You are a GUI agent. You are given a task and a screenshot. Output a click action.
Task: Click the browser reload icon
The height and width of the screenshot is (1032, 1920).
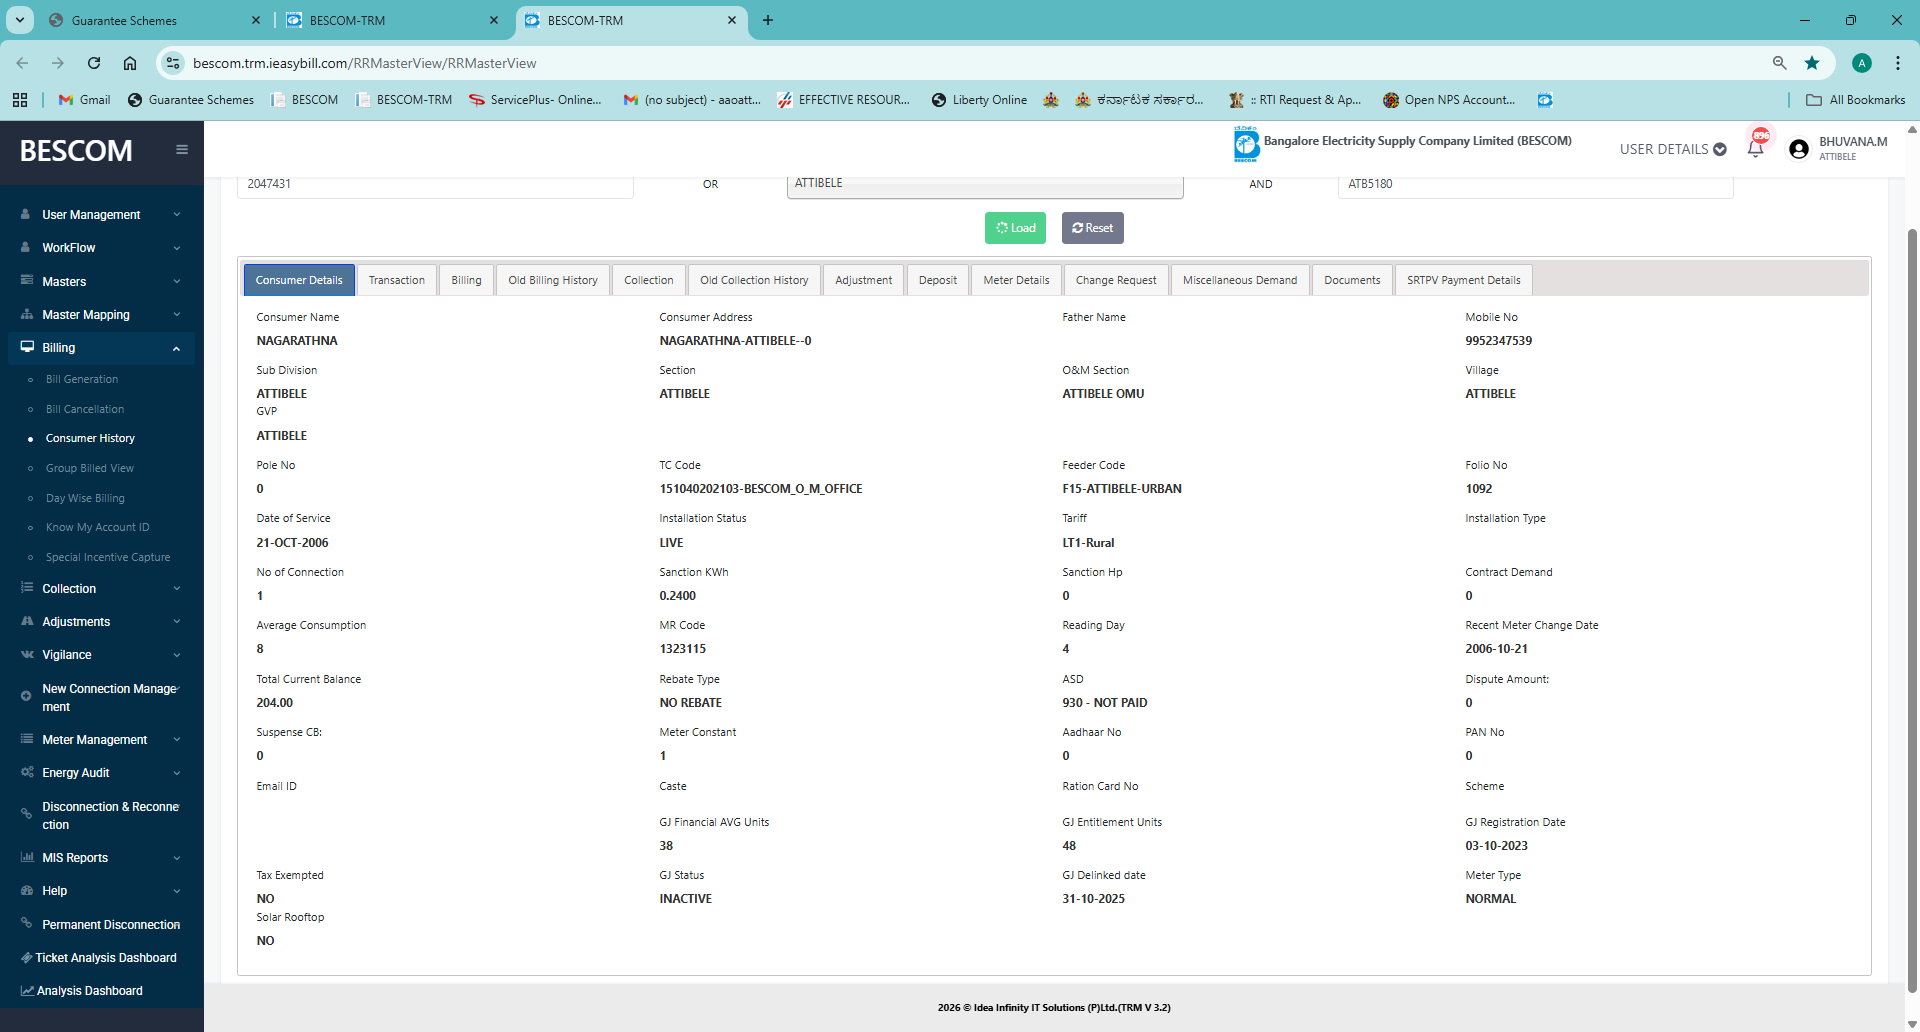(x=94, y=63)
